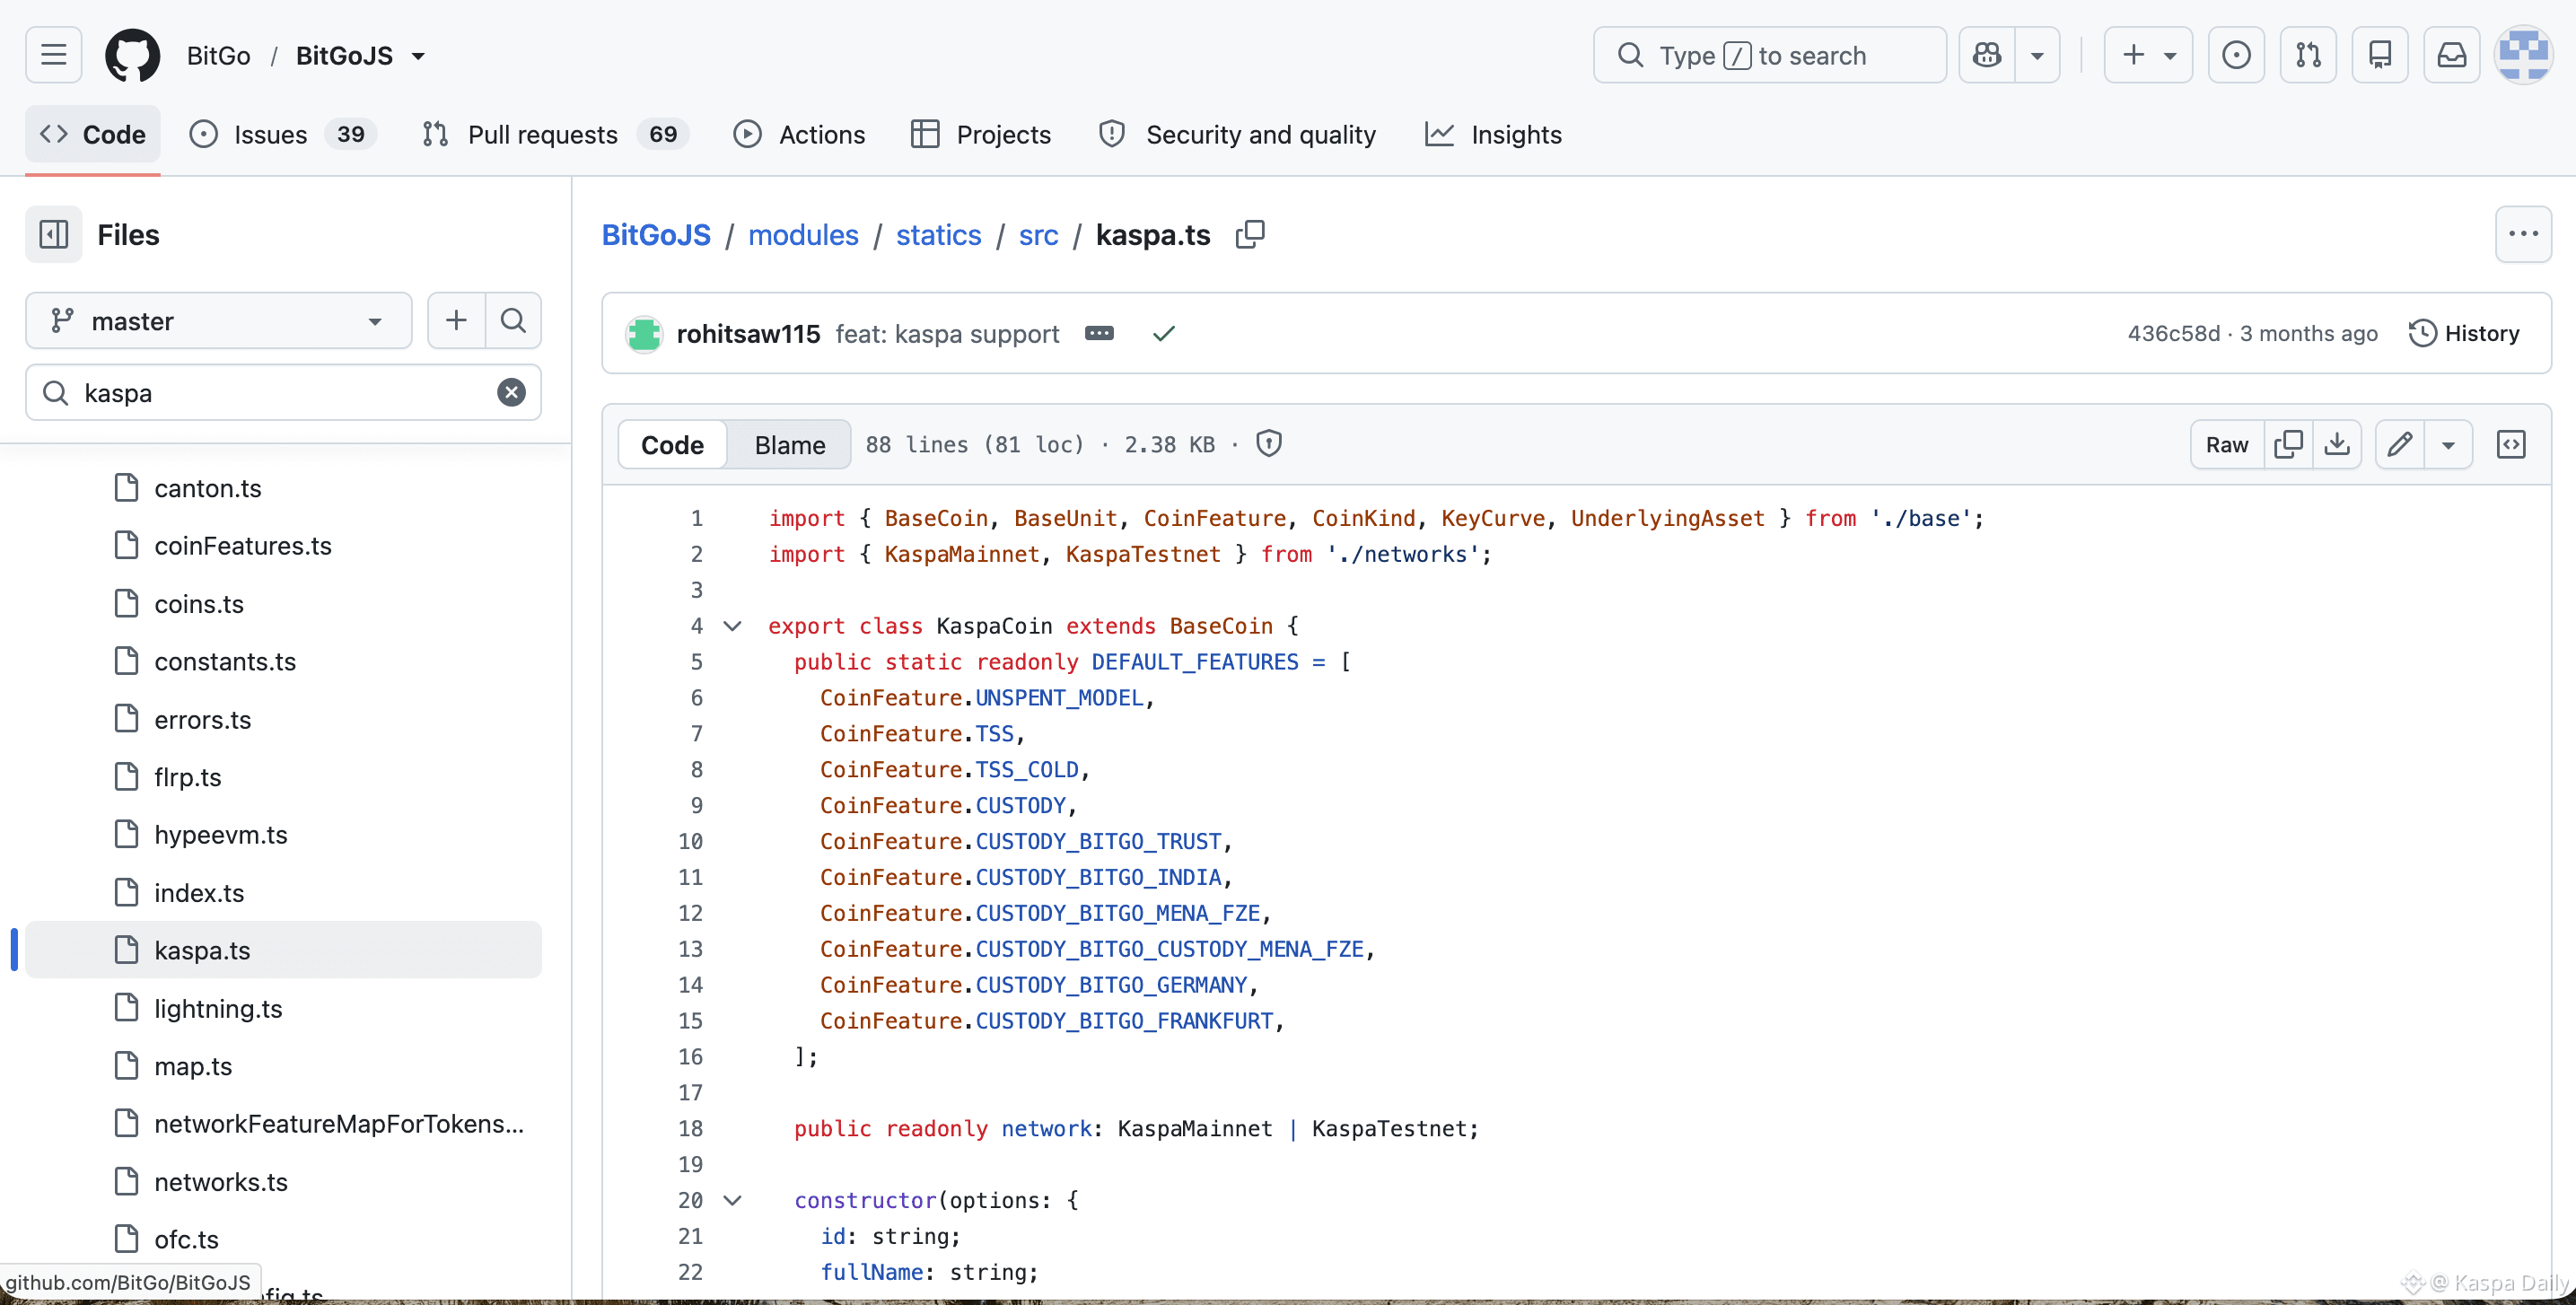Click the 'kaspa' file filter field
This screenshot has width=2576, height=1305.
click(x=284, y=393)
